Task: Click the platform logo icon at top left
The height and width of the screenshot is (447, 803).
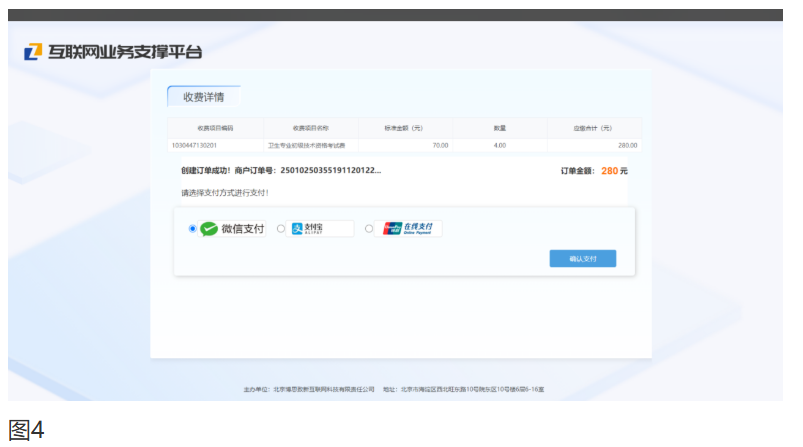Action: (33, 51)
